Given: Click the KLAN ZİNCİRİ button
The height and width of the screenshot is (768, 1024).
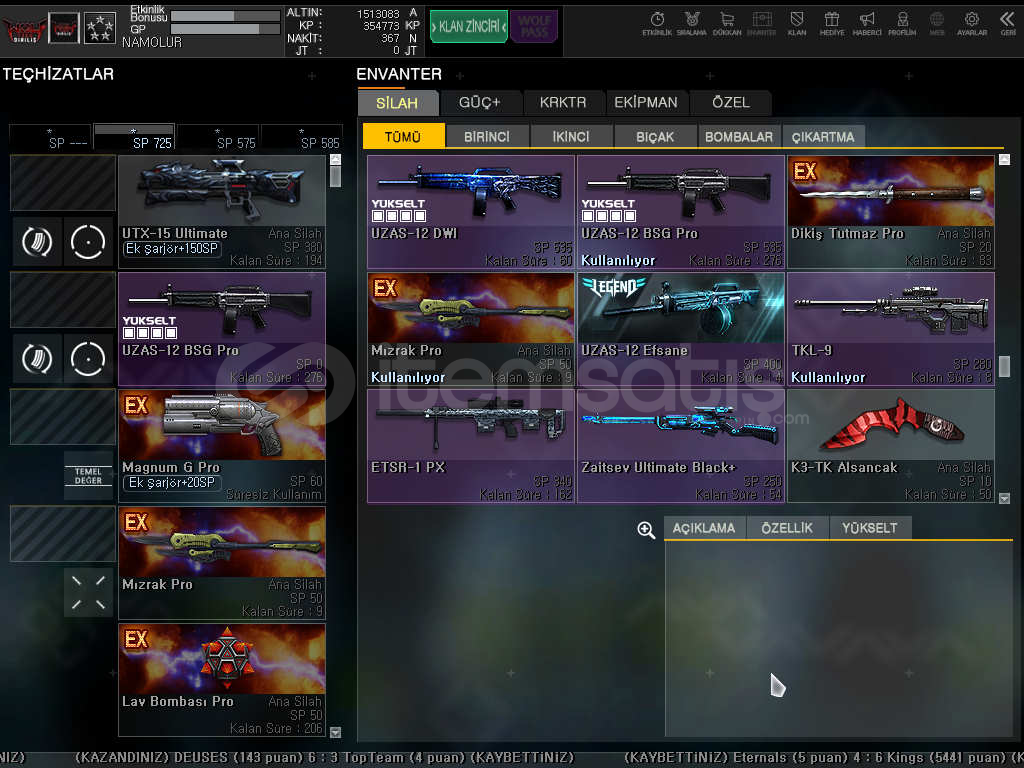Looking at the screenshot, I should coord(468,26).
